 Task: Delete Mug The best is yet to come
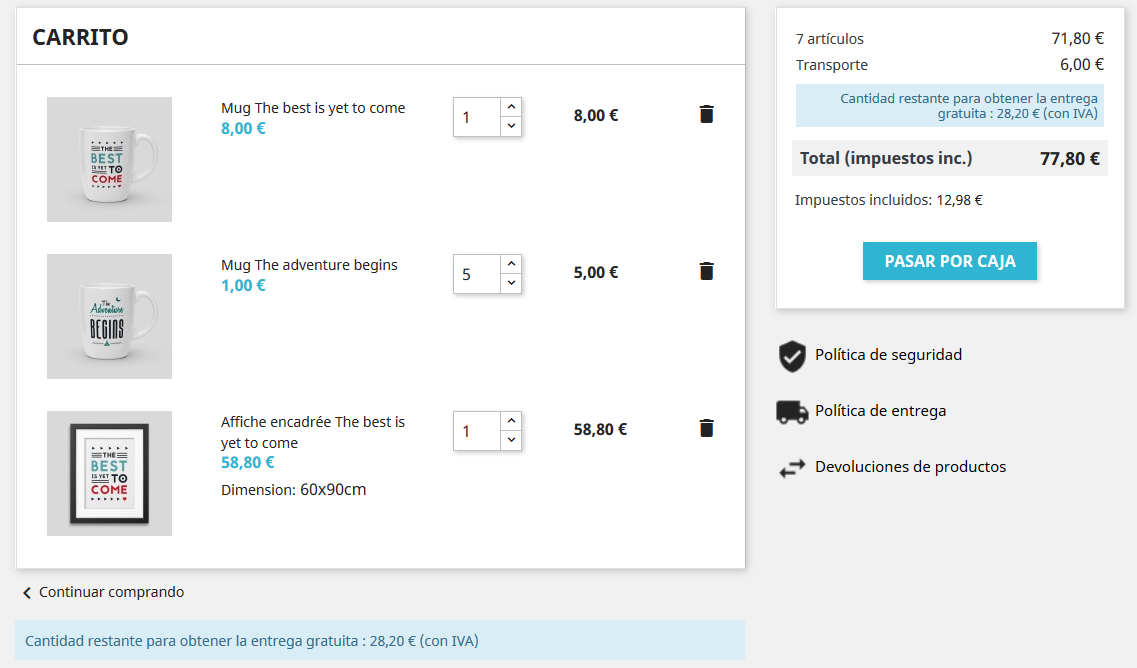pyautogui.click(x=707, y=114)
